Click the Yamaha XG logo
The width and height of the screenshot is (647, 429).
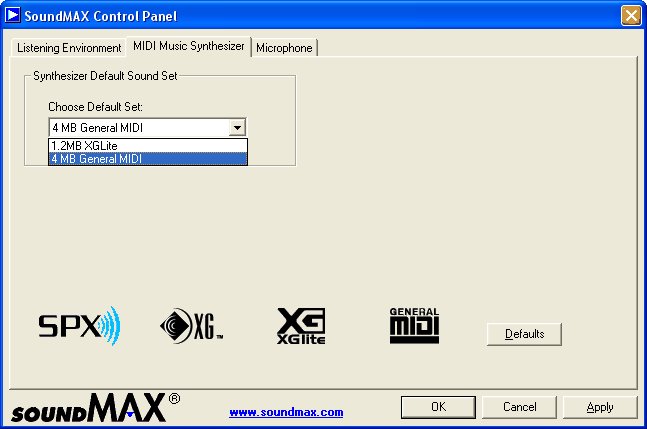coord(191,326)
